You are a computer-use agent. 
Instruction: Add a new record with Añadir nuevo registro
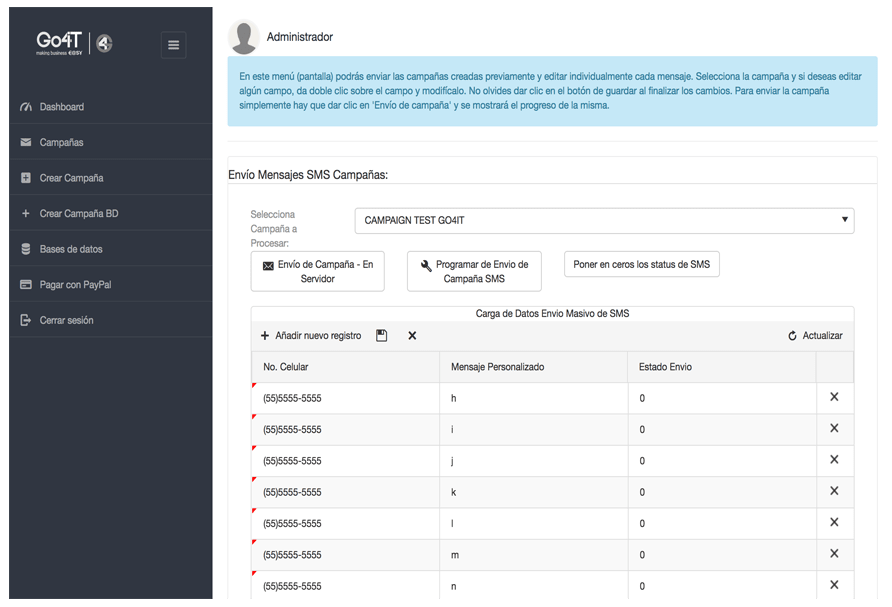click(x=311, y=336)
